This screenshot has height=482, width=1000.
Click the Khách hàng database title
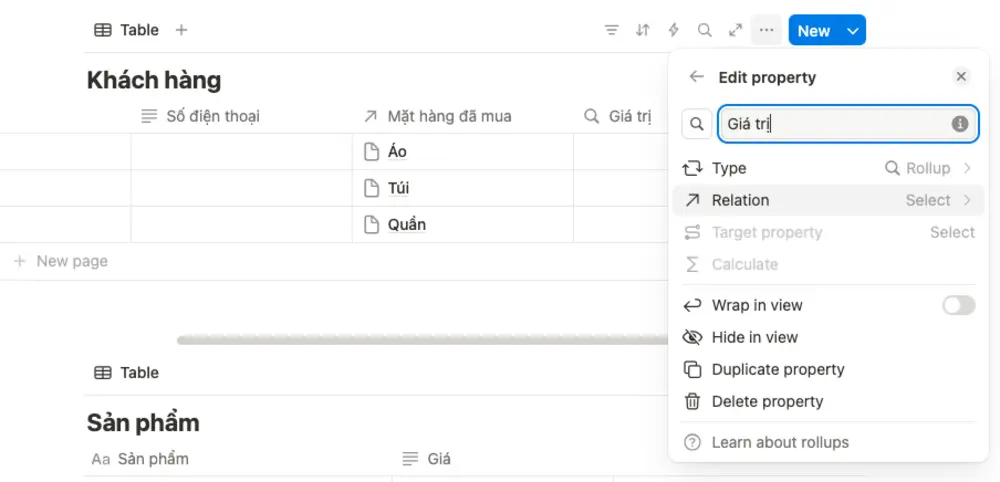tap(154, 80)
